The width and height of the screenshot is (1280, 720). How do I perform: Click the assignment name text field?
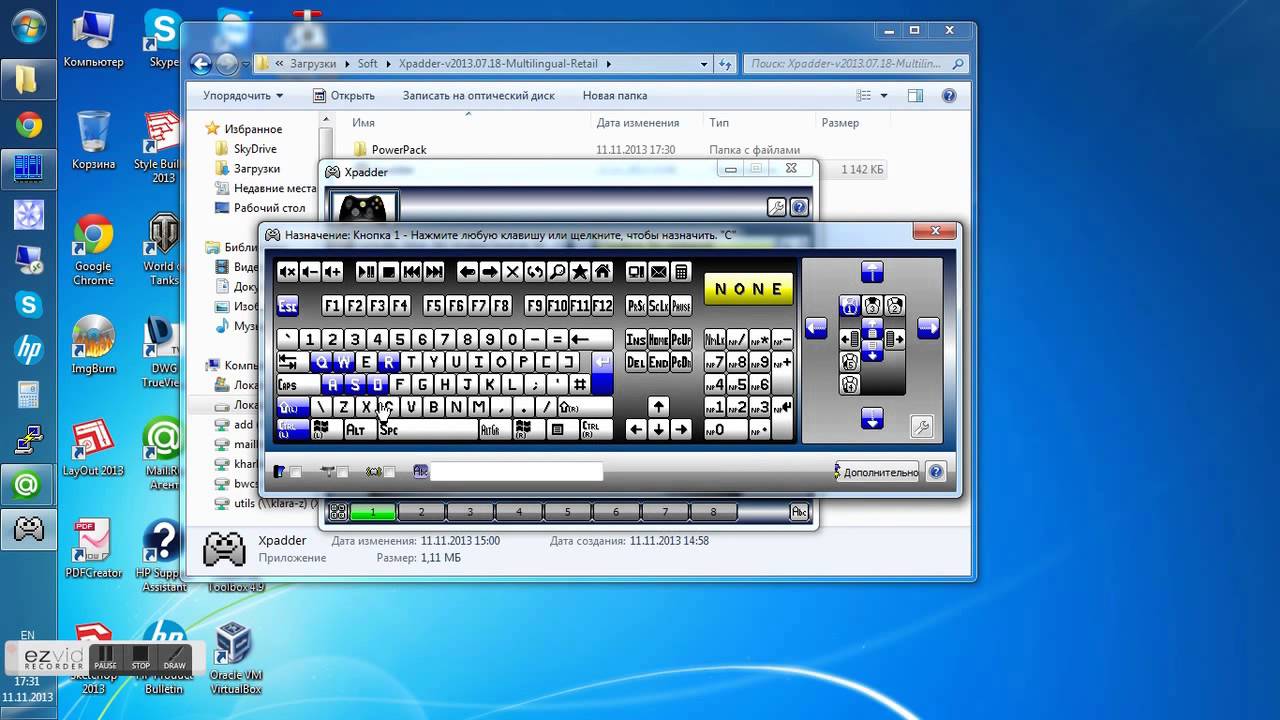[516, 472]
